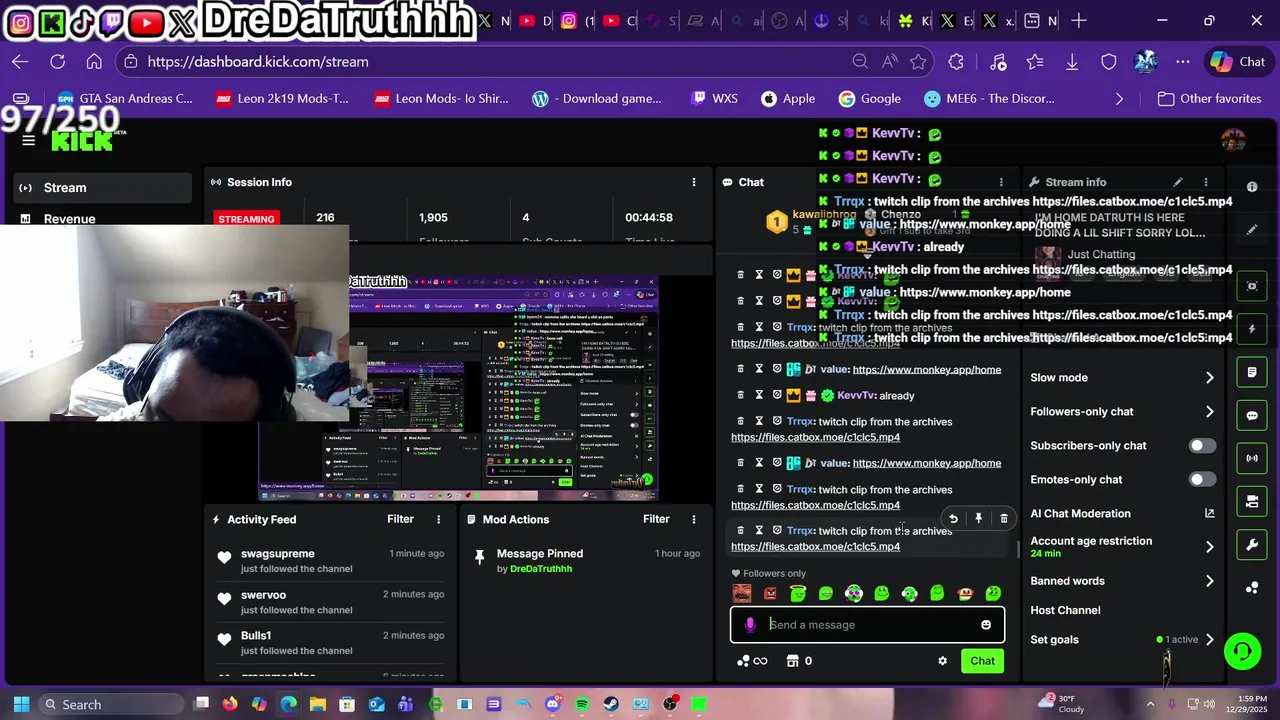Open favorites list icon in browser toolbar
This screenshot has width=1280, height=720.
(x=1035, y=62)
